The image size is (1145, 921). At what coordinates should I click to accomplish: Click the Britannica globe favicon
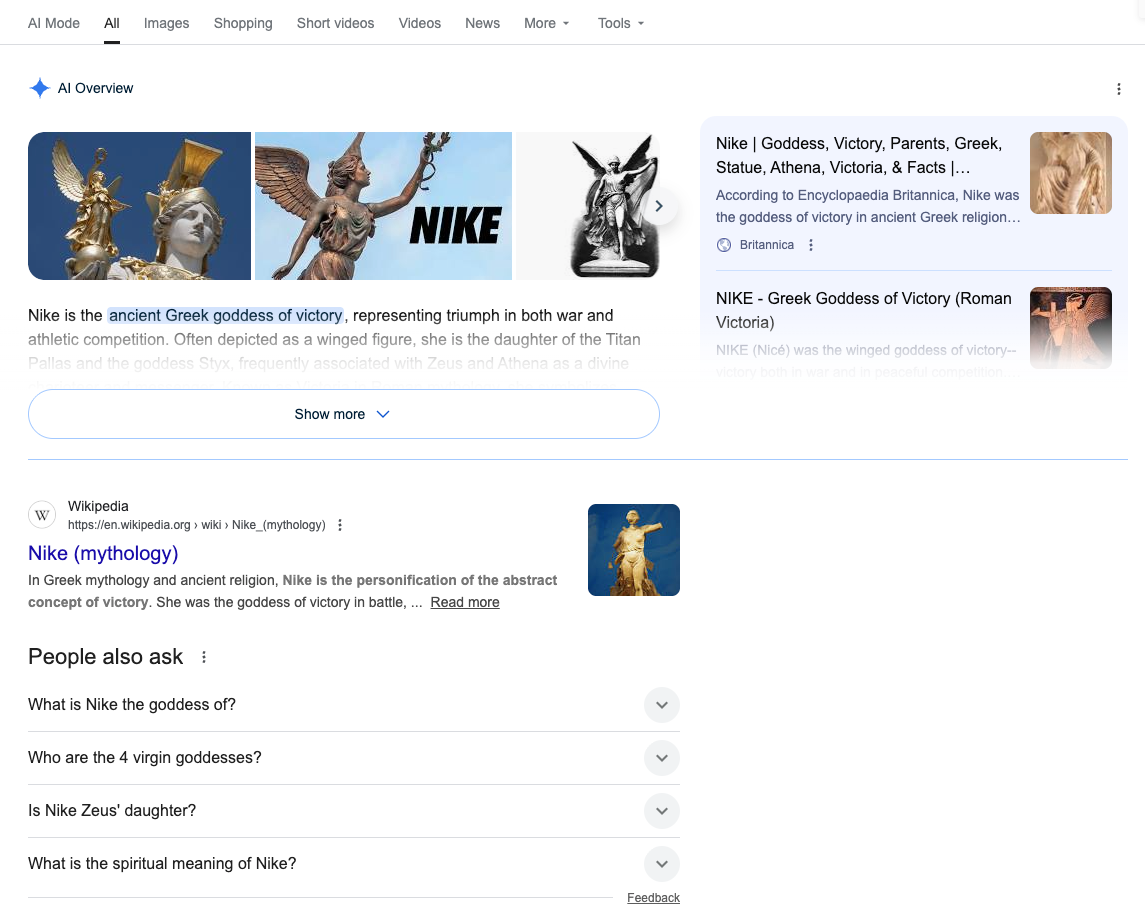pyautogui.click(x=724, y=245)
